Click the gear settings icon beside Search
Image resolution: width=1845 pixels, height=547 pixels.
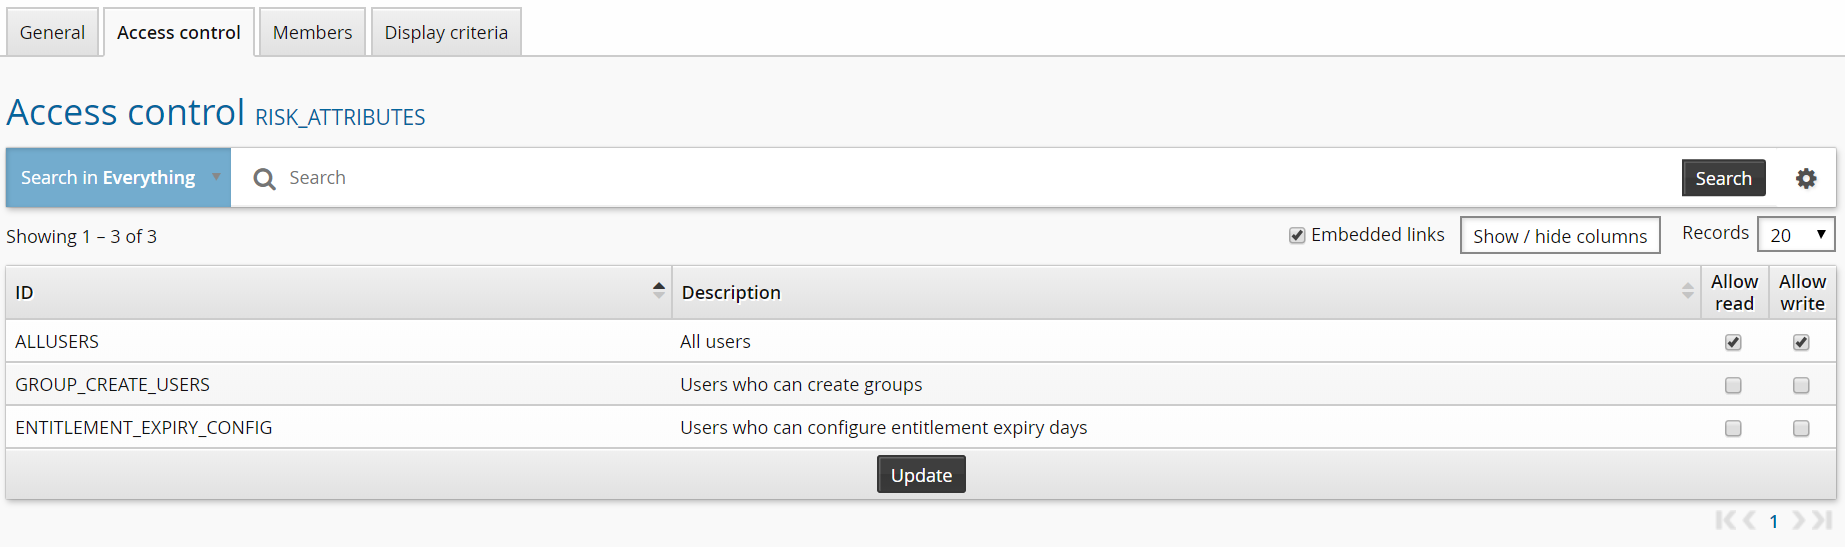(x=1805, y=178)
